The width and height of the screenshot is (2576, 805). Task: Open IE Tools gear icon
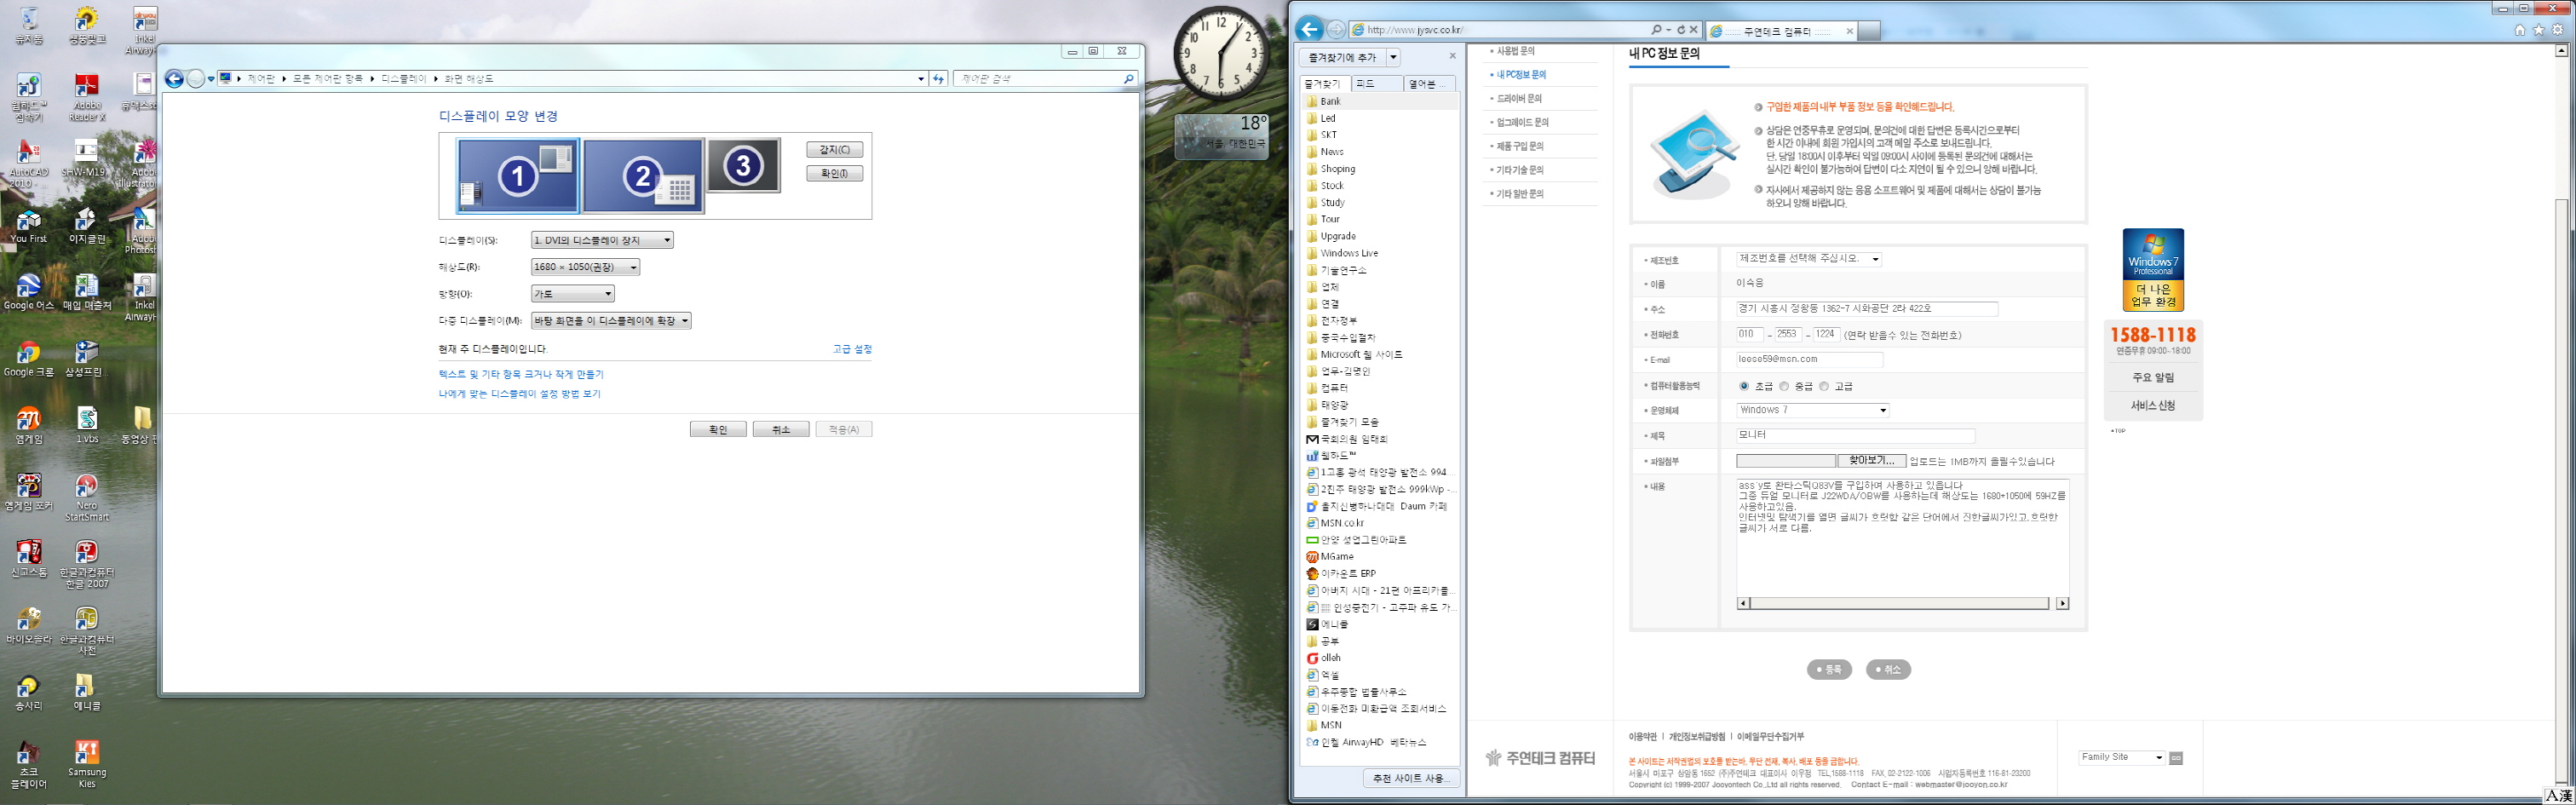click(x=2558, y=30)
